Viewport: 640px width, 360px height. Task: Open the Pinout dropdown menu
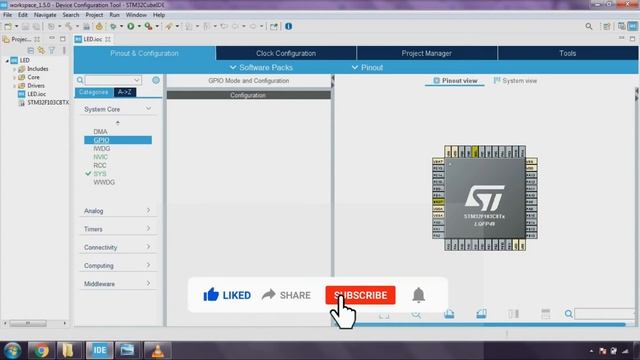[367, 67]
